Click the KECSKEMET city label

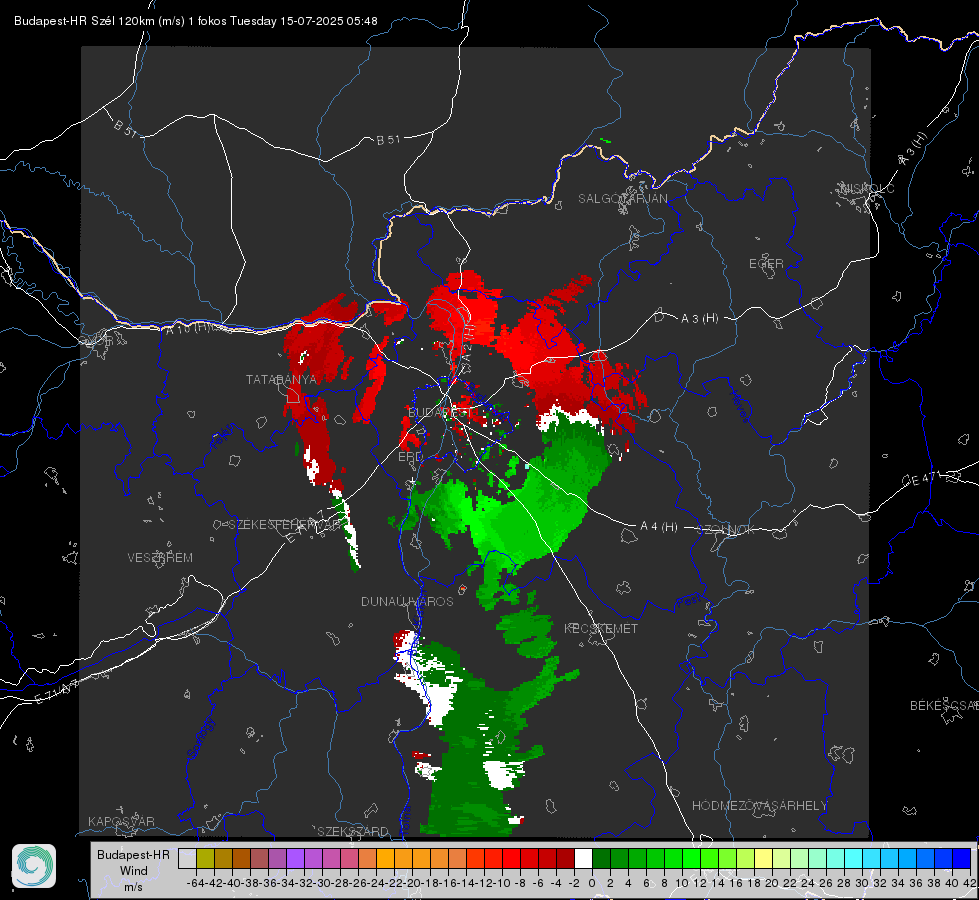601,628
